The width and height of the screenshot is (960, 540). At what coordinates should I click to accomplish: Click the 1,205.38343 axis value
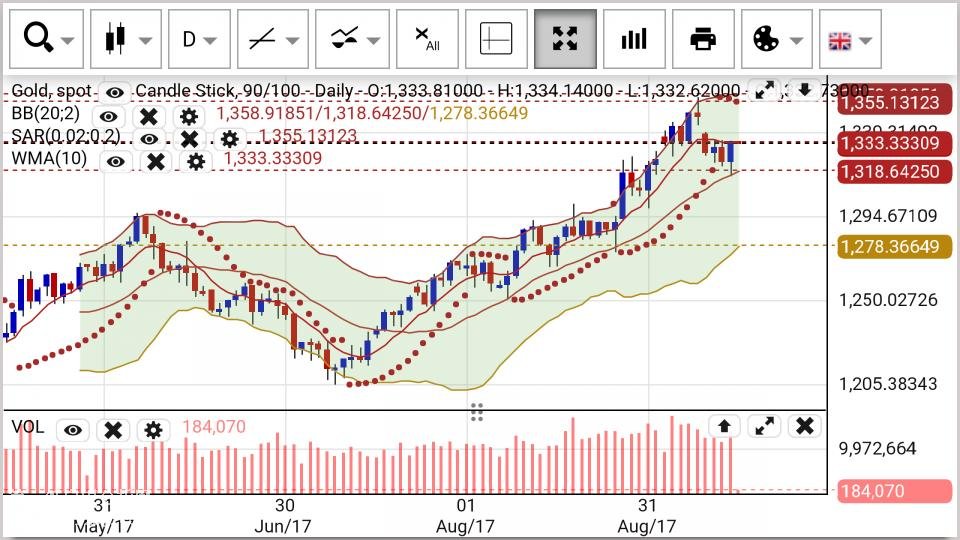point(888,384)
